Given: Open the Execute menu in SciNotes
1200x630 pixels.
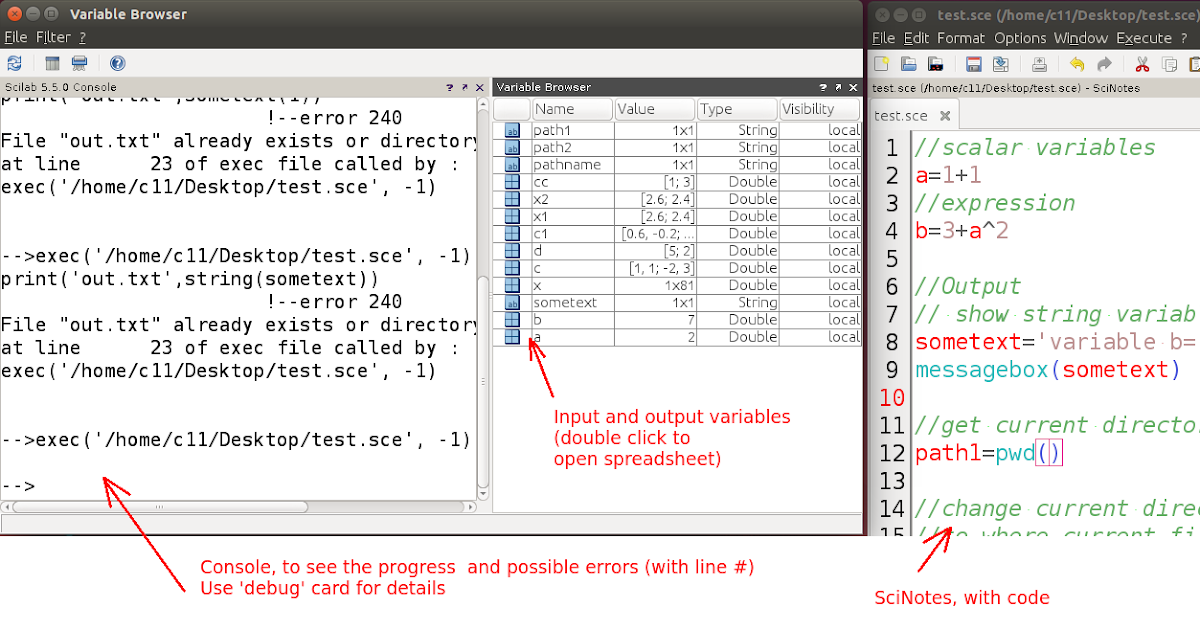Looking at the screenshot, I should click(1143, 38).
